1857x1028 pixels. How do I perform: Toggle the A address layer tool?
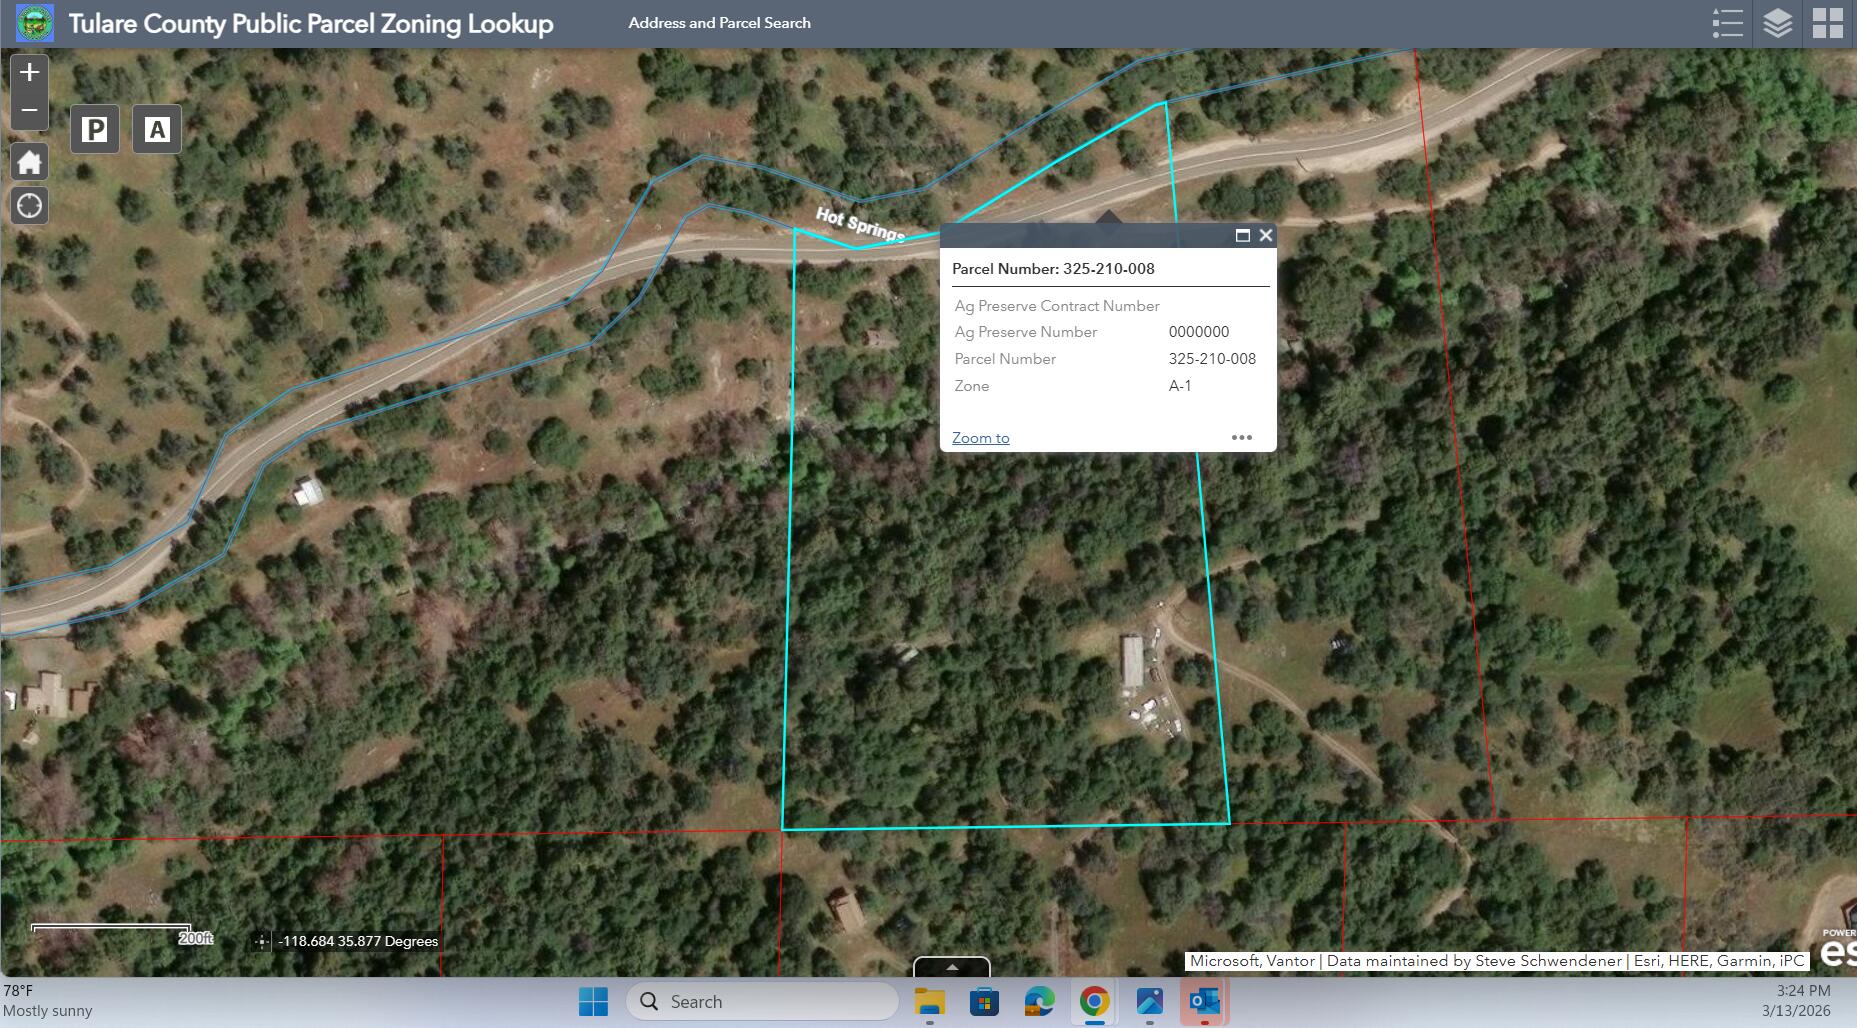click(156, 129)
